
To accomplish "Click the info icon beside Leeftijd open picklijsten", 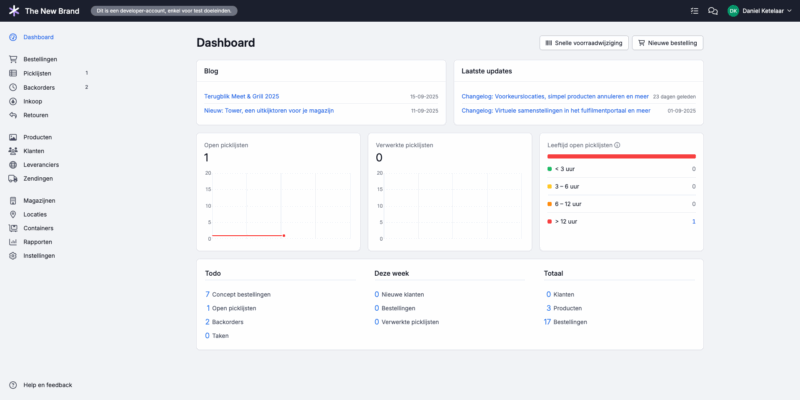I will [617, 145].
